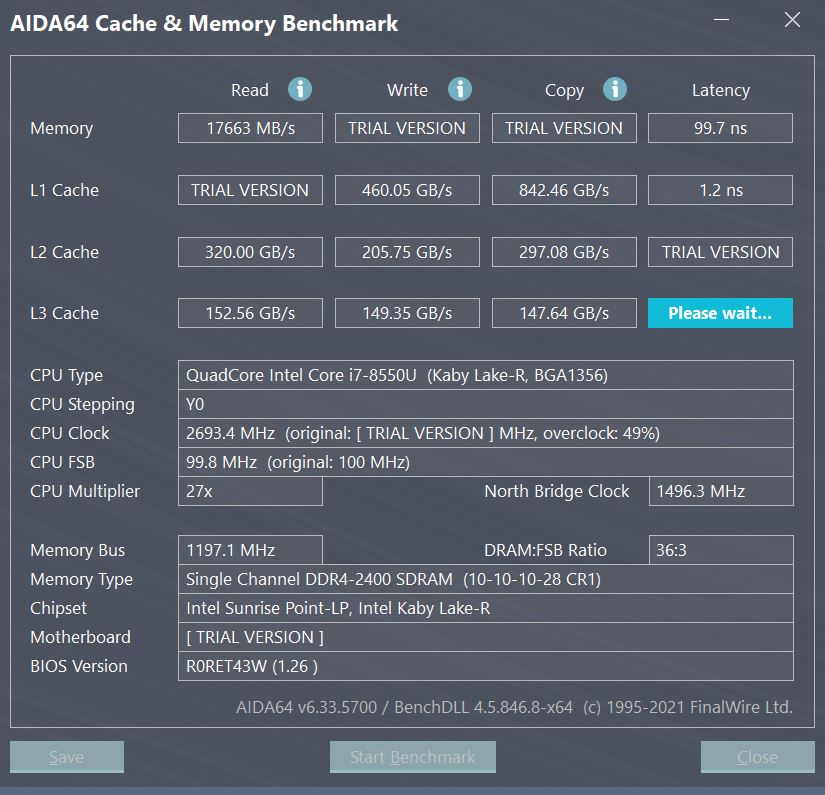Click the Save button
This screenshot has height=795, width=825.
67,757
